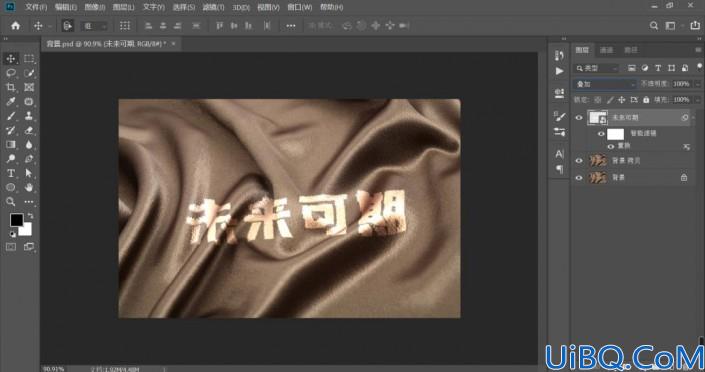Open the Actions panel play icon
Image resolution: width=705 pixels, height=372 pixels.
[x=559, y=71]
